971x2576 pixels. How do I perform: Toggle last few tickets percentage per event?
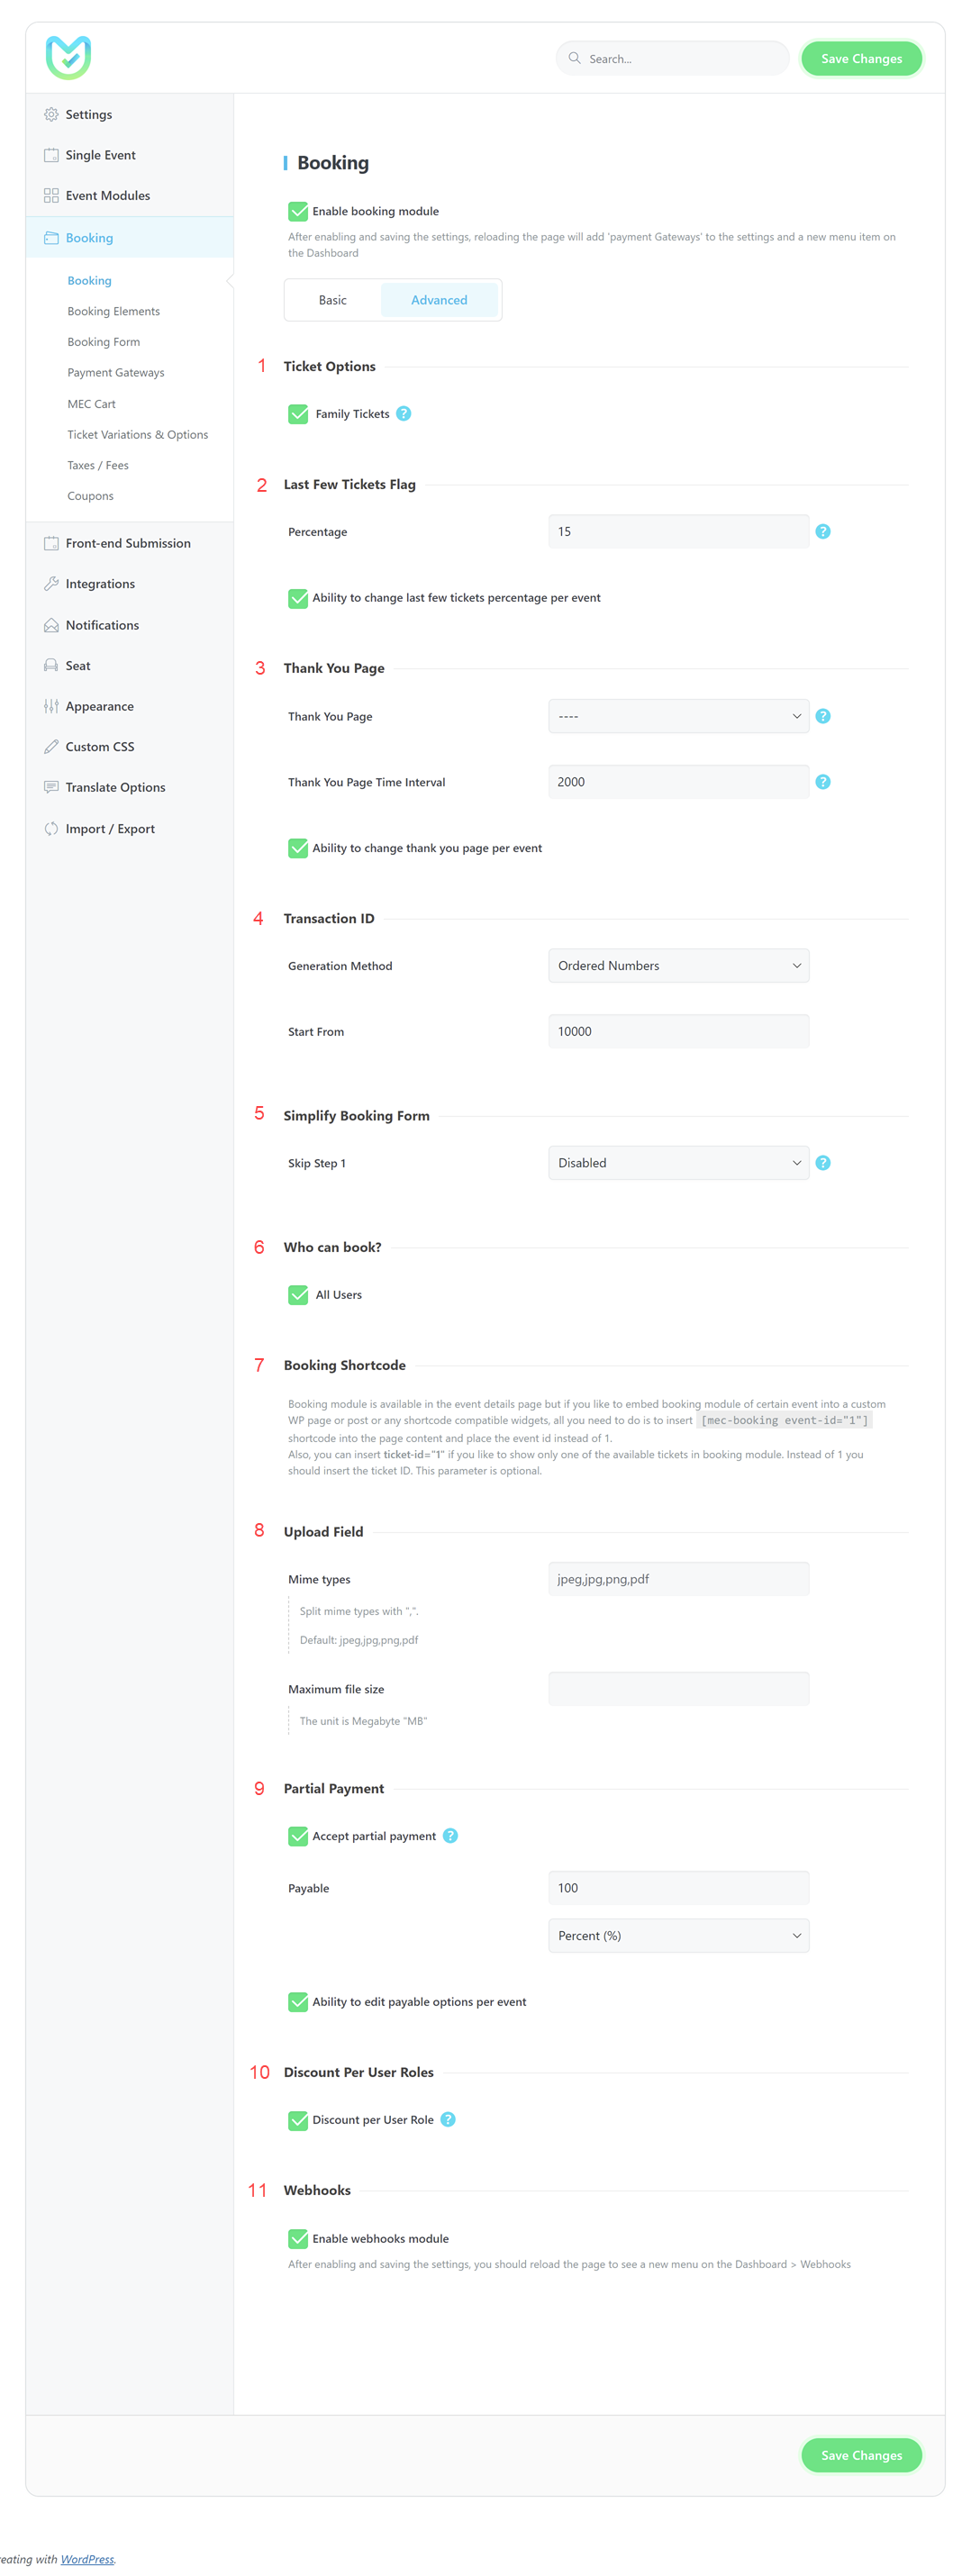coord(298,598)
